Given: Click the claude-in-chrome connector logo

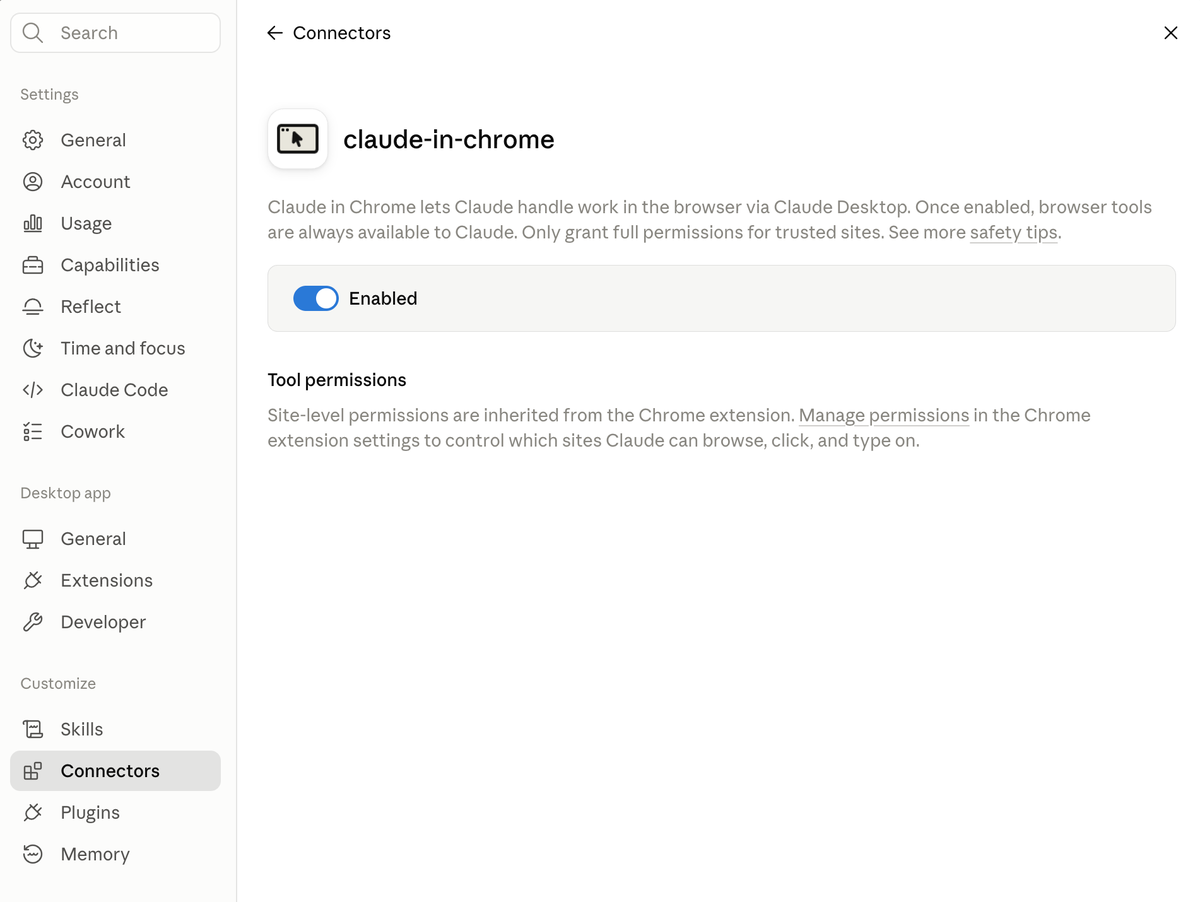Looking at the screenshot, I should coord(298,139).
